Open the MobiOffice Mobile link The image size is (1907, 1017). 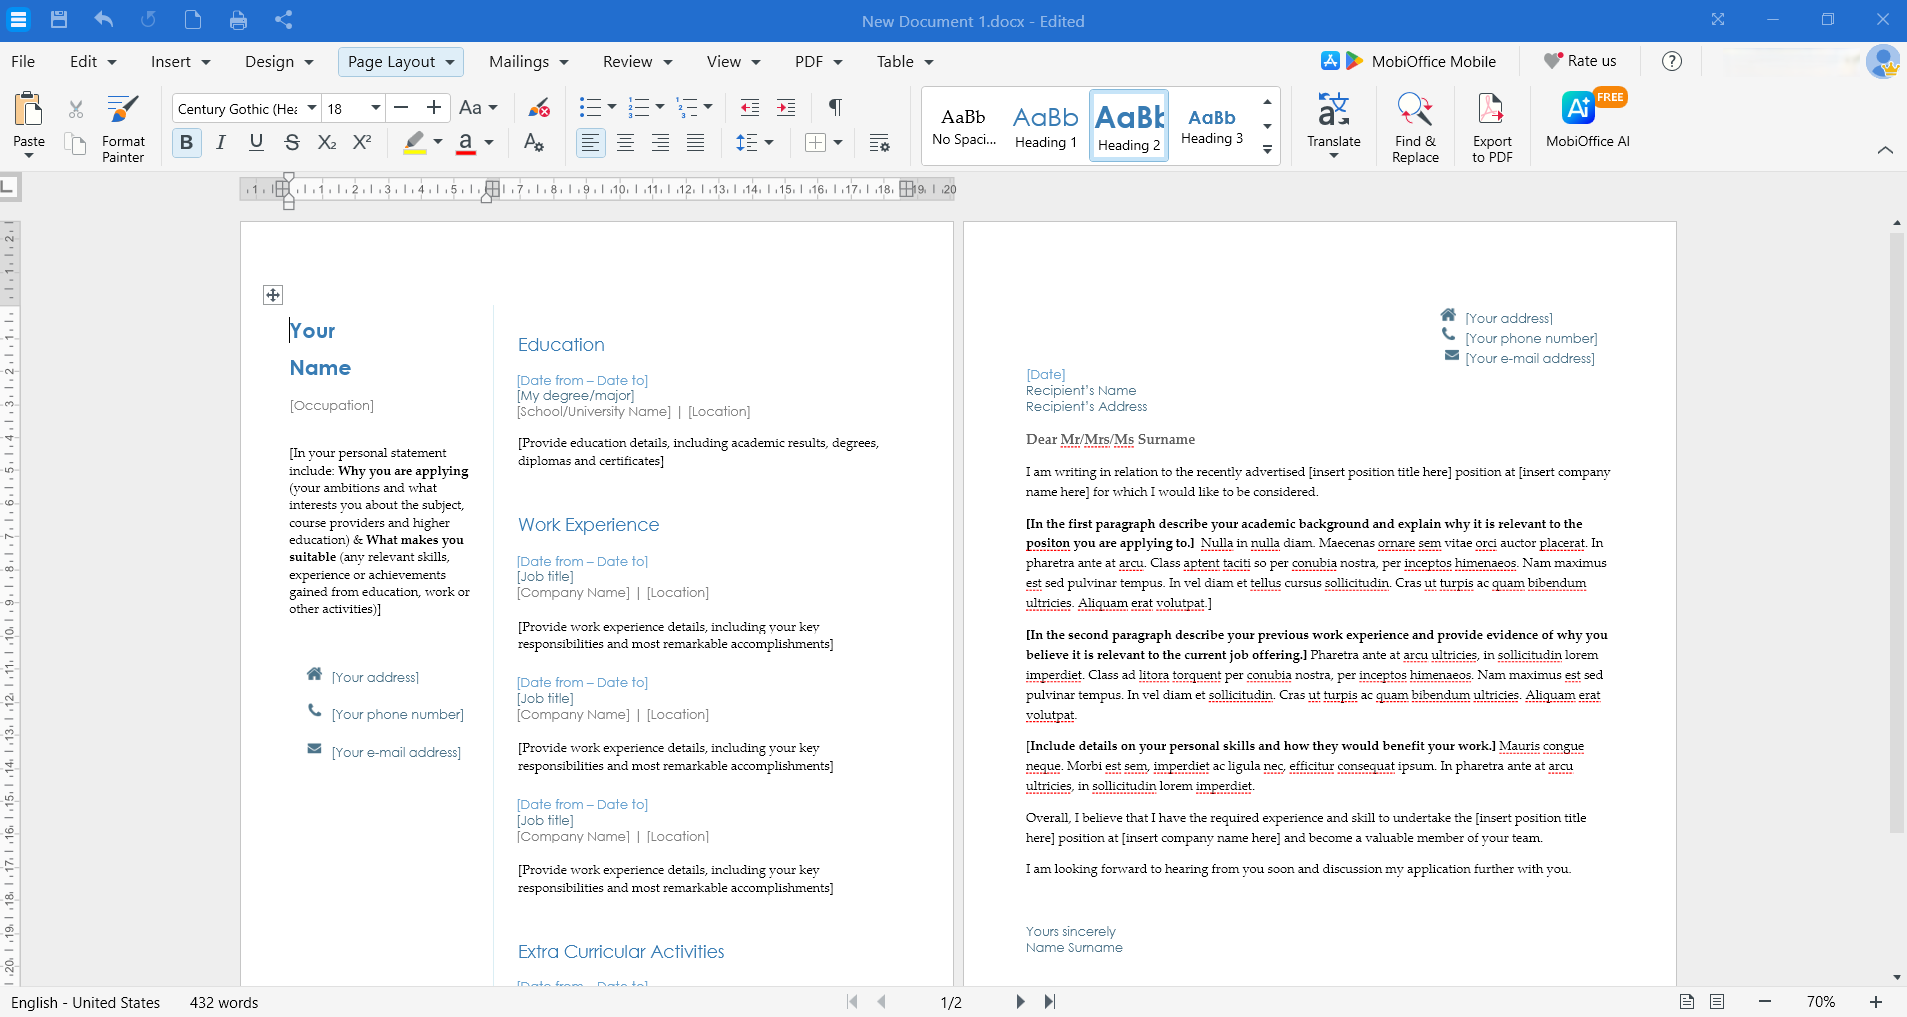(1408, 61)
